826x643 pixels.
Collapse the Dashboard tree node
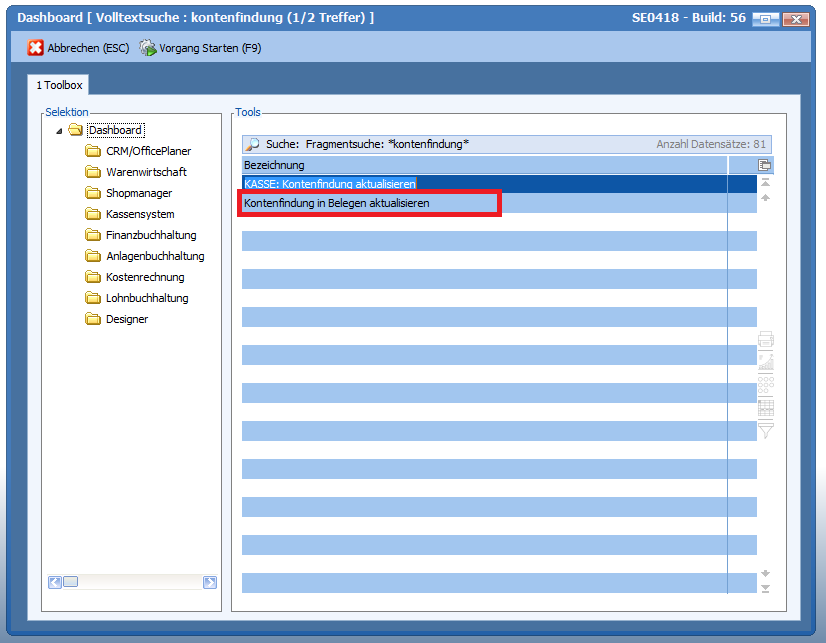point(59,131)
